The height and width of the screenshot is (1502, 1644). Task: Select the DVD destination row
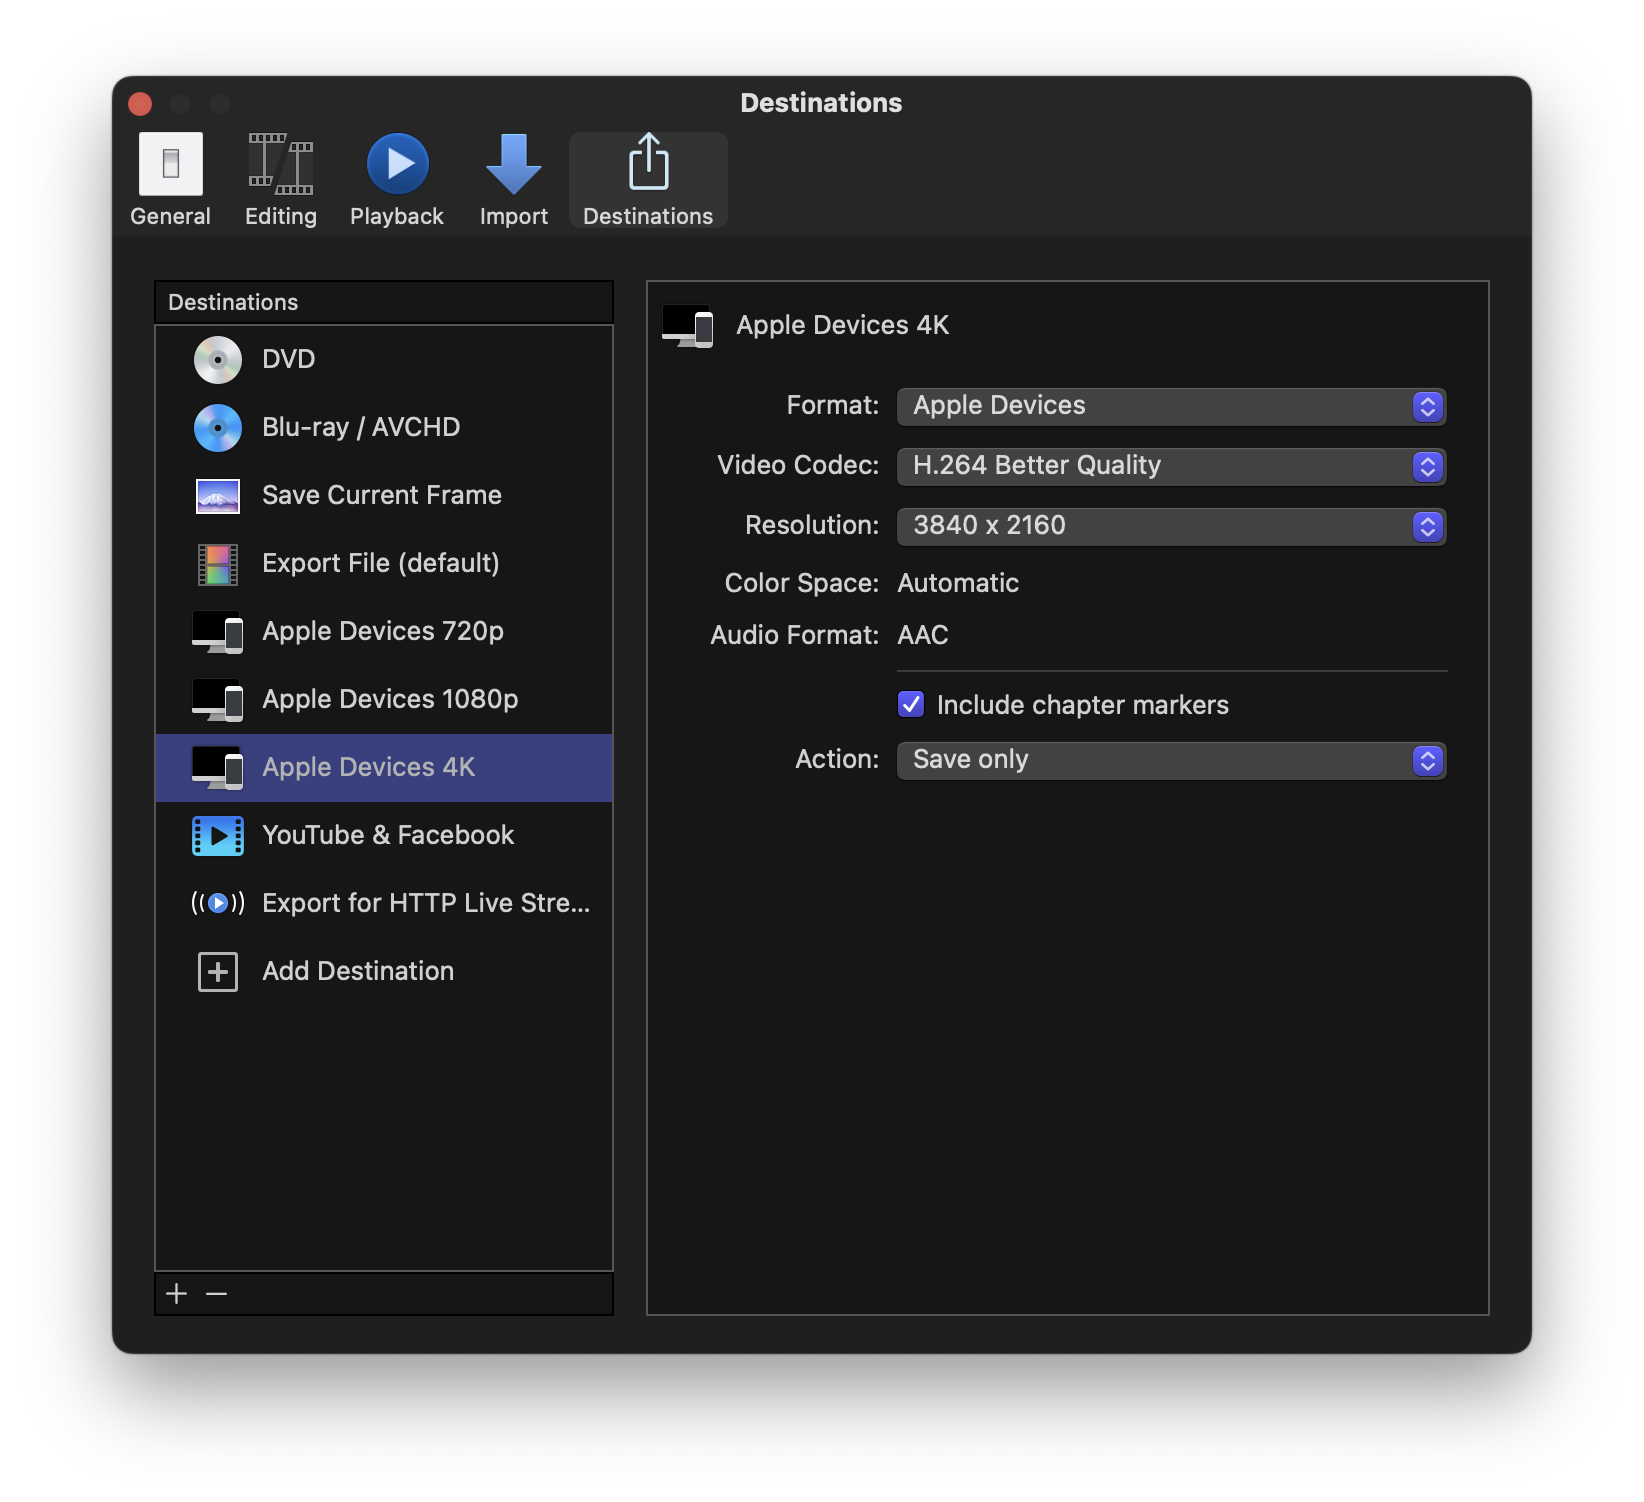pos(384,360)
